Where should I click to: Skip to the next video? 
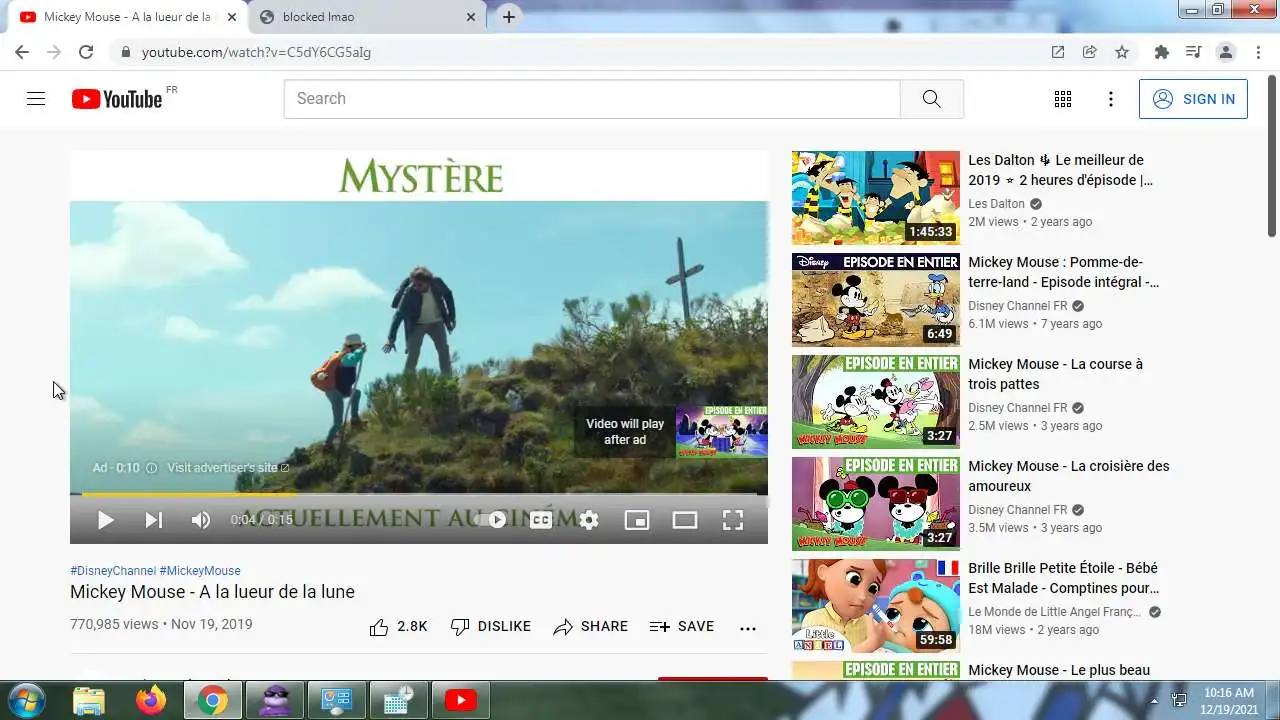click(x=153, y=520)
